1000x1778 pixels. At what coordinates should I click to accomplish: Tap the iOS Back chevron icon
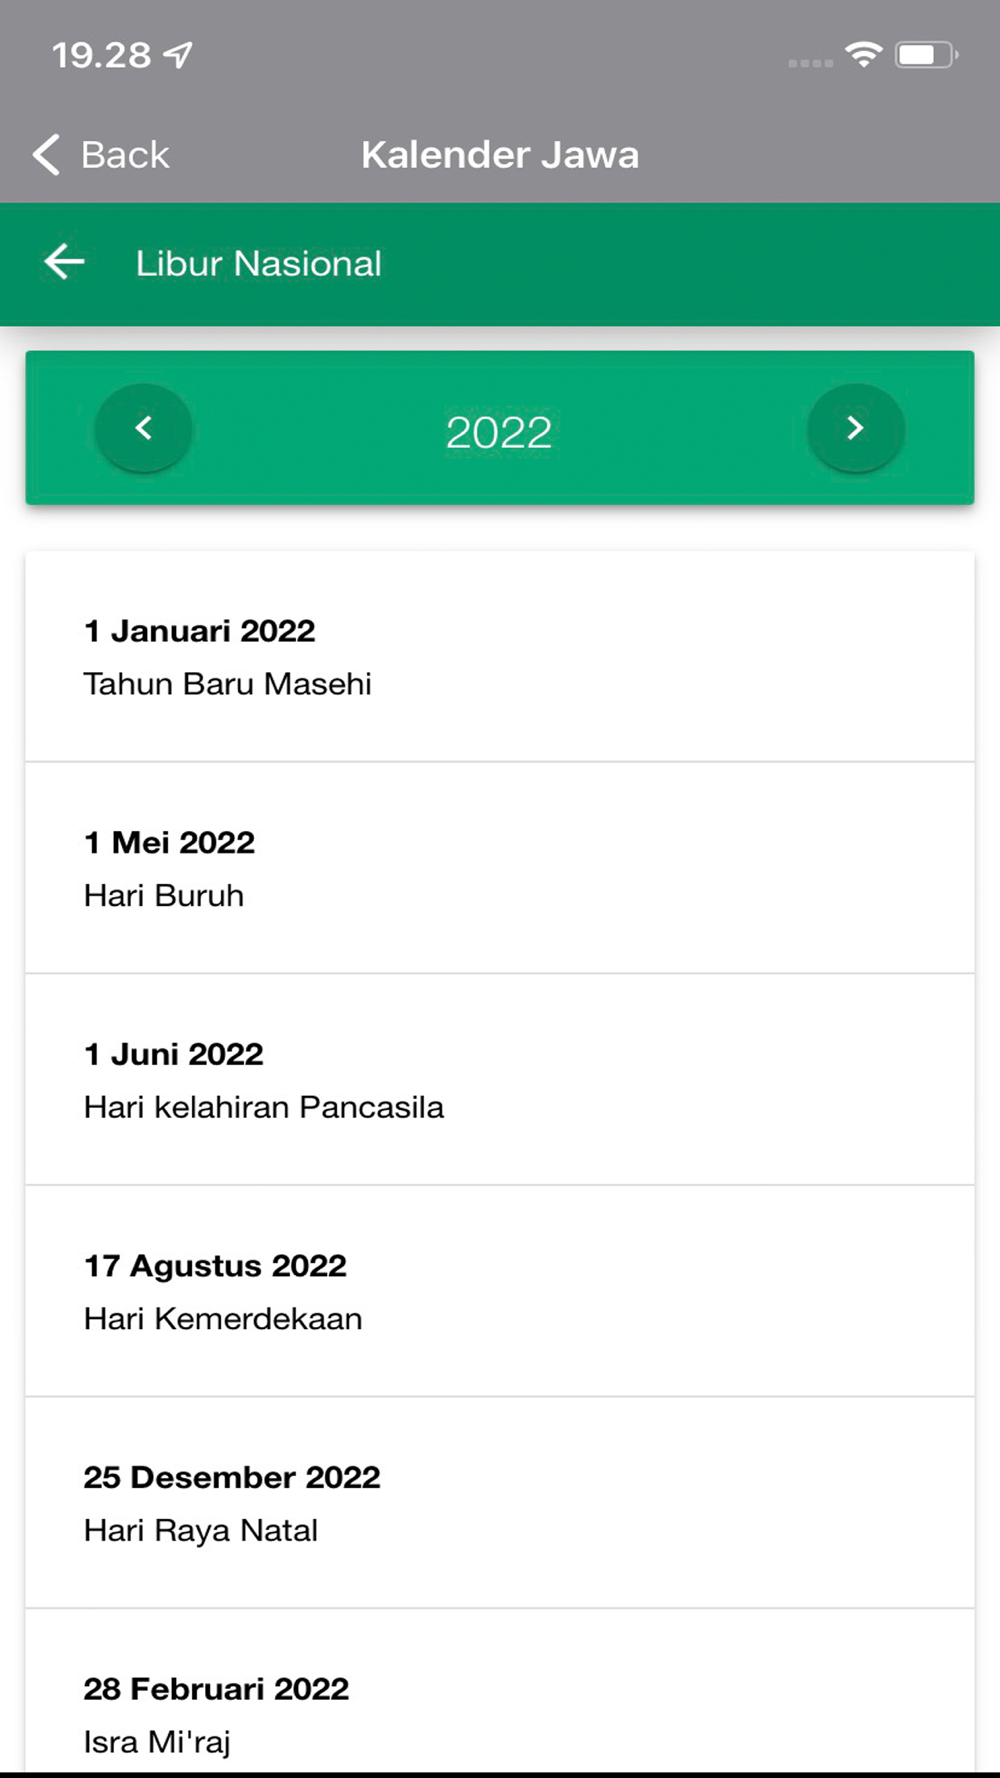point(47,155)
